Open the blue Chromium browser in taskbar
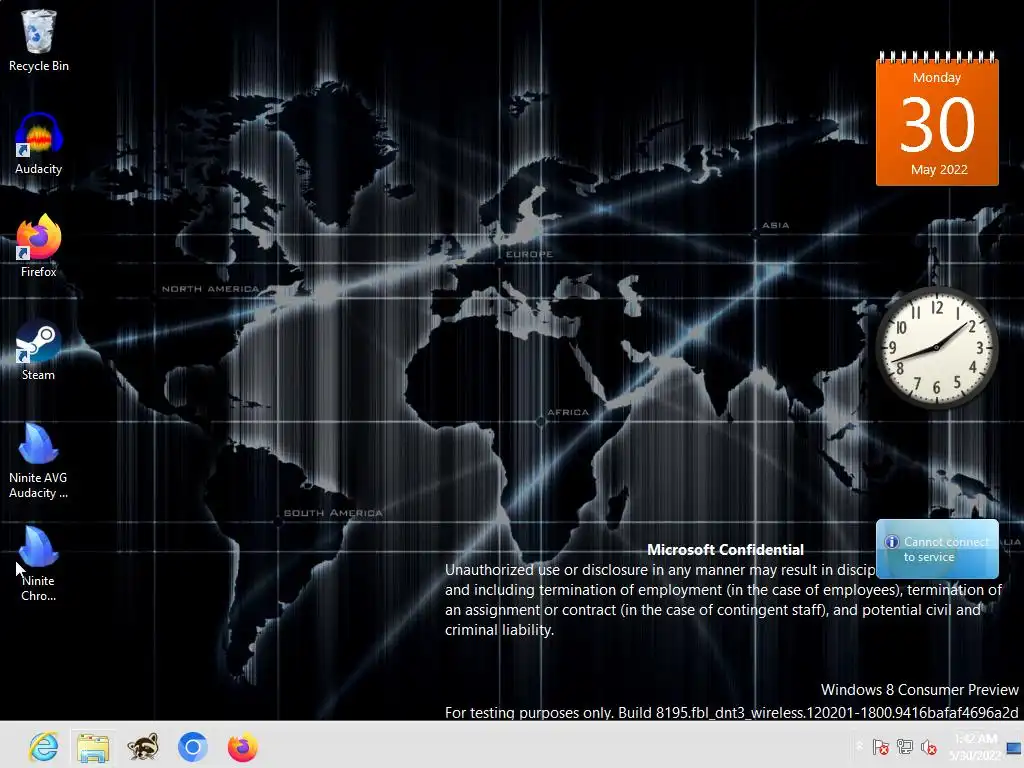 (x=193, y=746)
